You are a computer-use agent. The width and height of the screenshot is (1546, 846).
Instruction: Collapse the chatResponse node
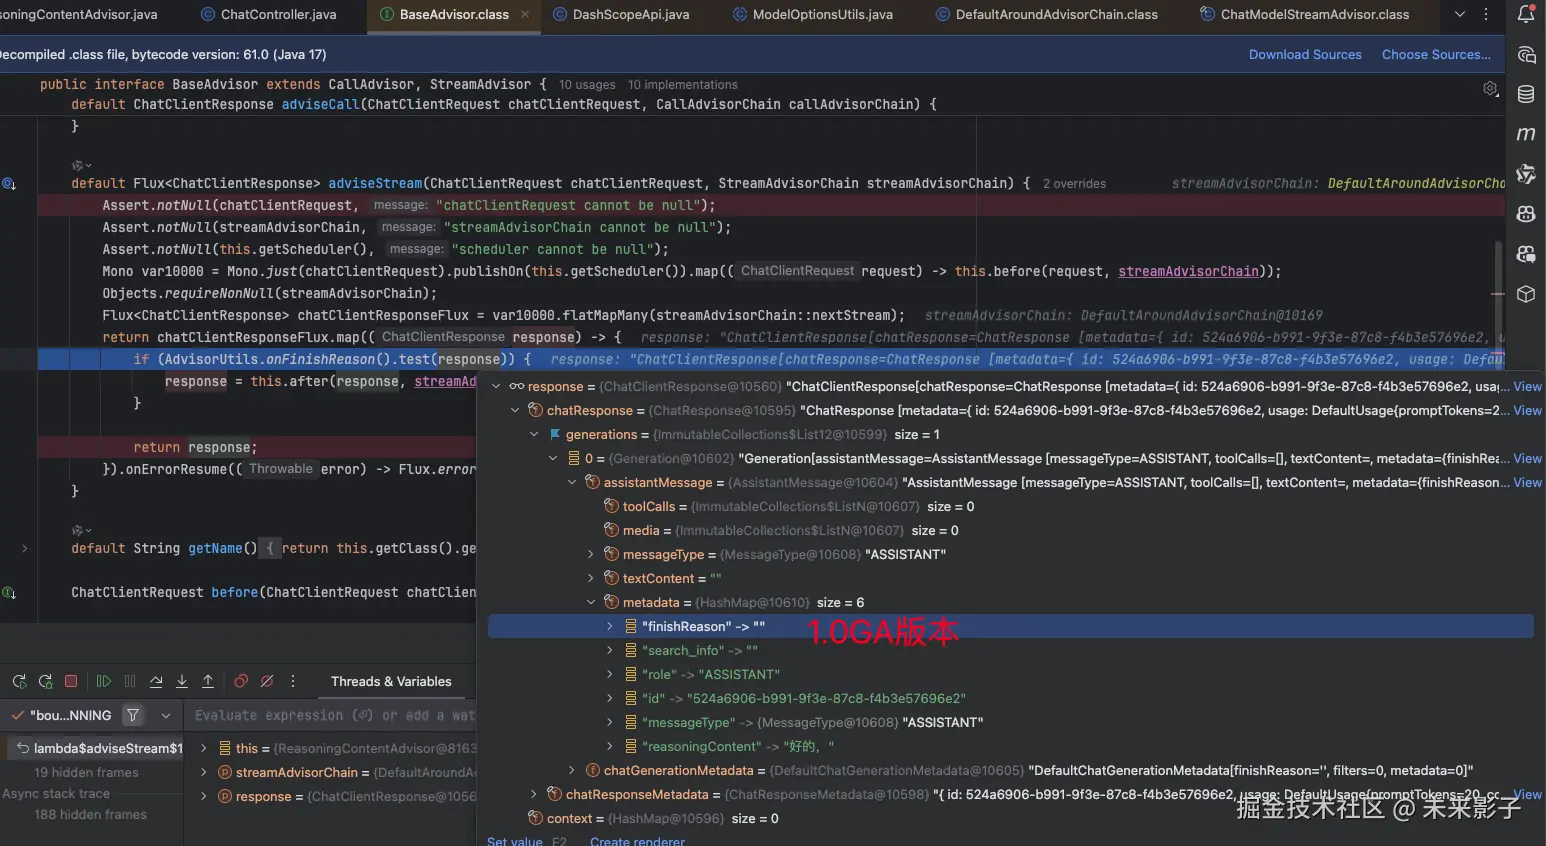[x=515, y=411]
